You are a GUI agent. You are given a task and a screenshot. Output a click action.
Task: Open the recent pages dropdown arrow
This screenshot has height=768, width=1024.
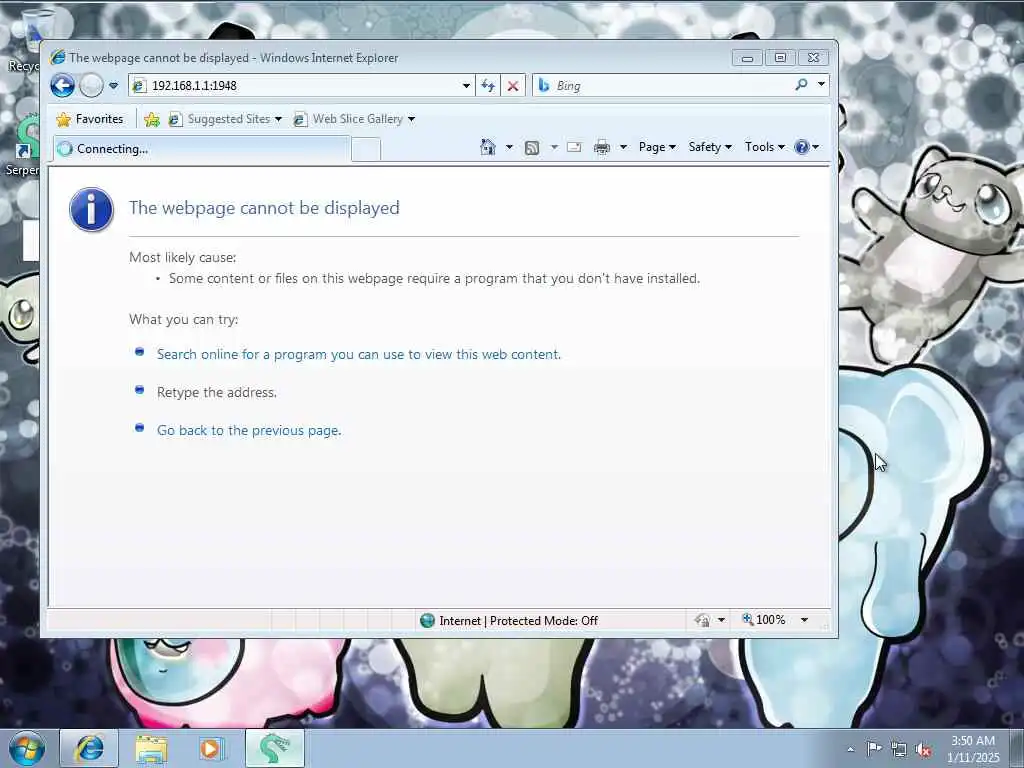[x=114, y=86]
